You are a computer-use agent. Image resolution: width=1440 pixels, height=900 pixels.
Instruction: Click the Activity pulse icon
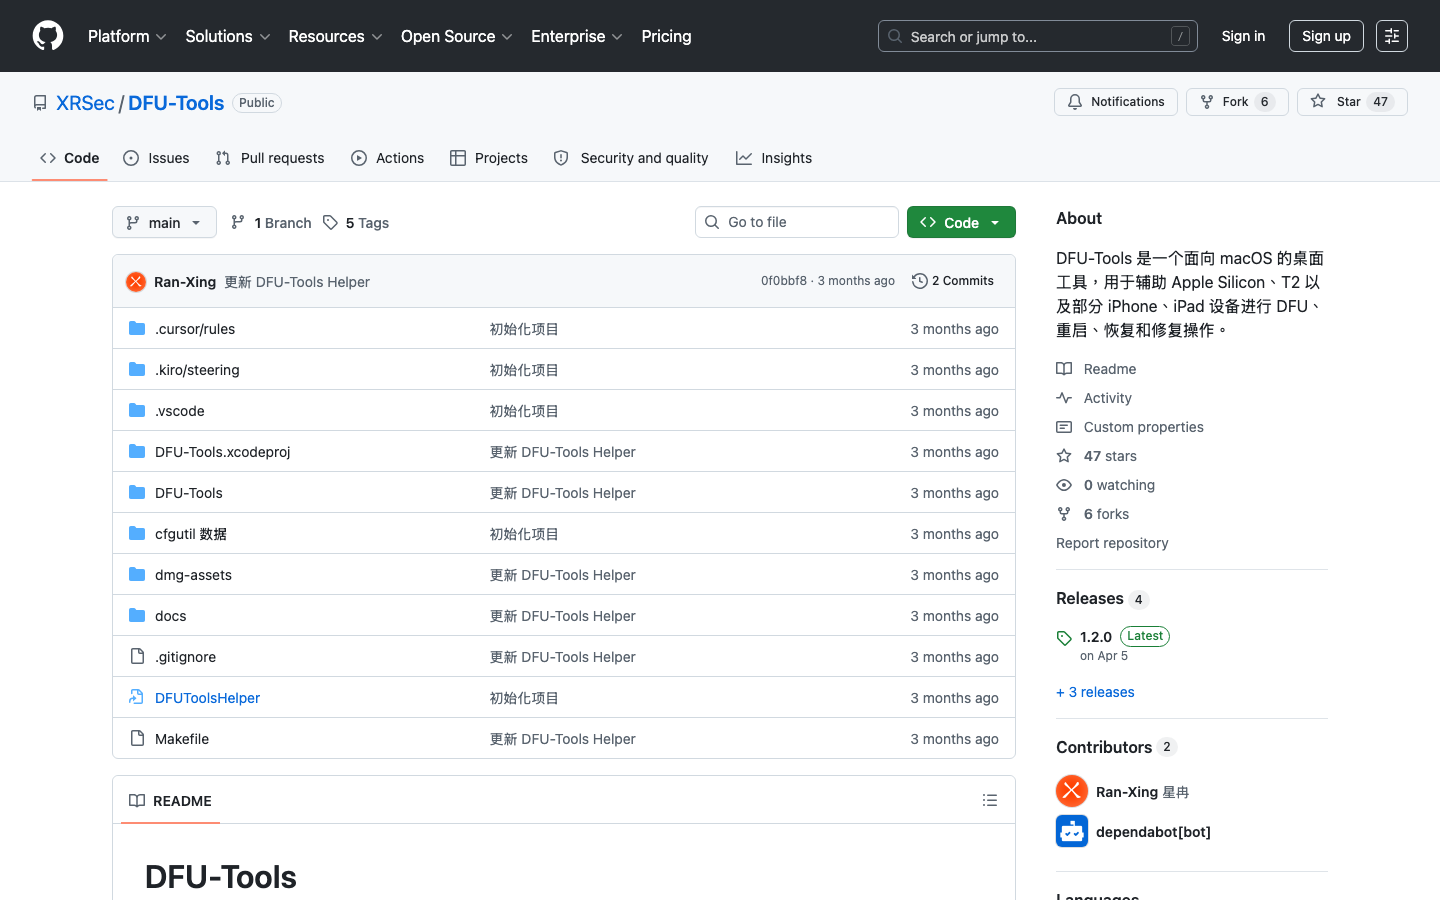tap(1064, 398)
